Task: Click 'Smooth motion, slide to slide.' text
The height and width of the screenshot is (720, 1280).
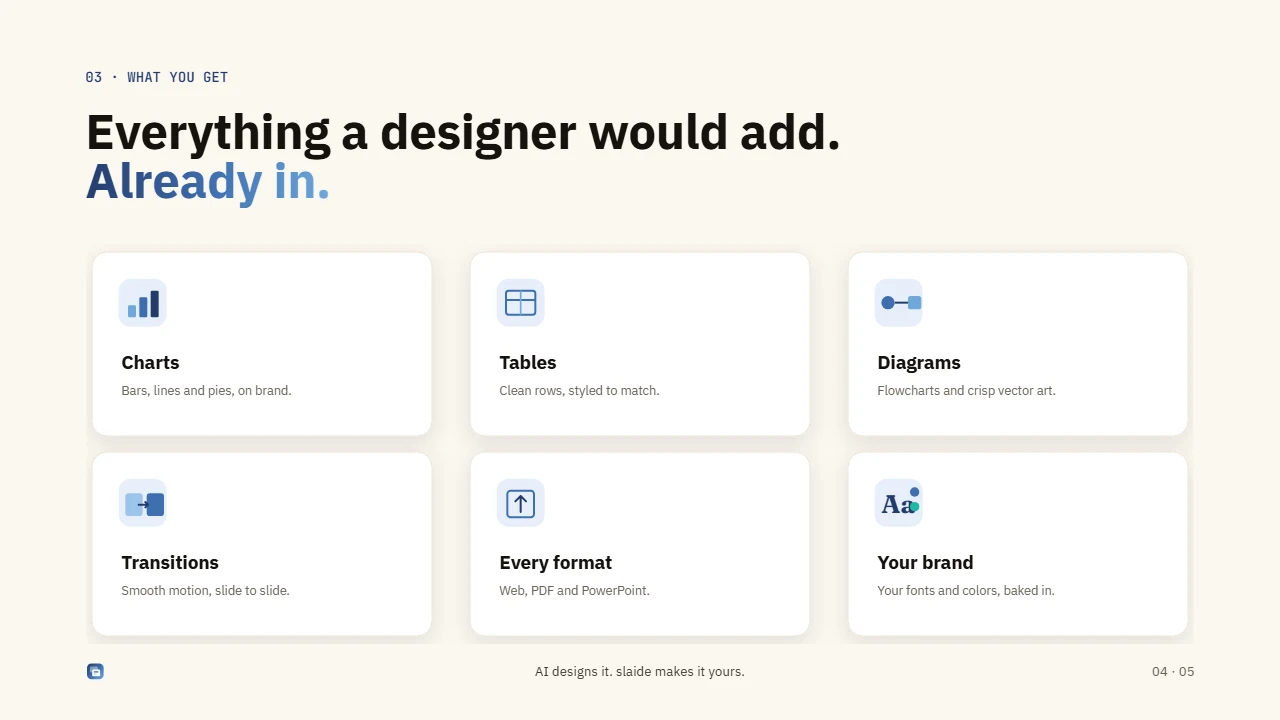Action: [205, 590]
